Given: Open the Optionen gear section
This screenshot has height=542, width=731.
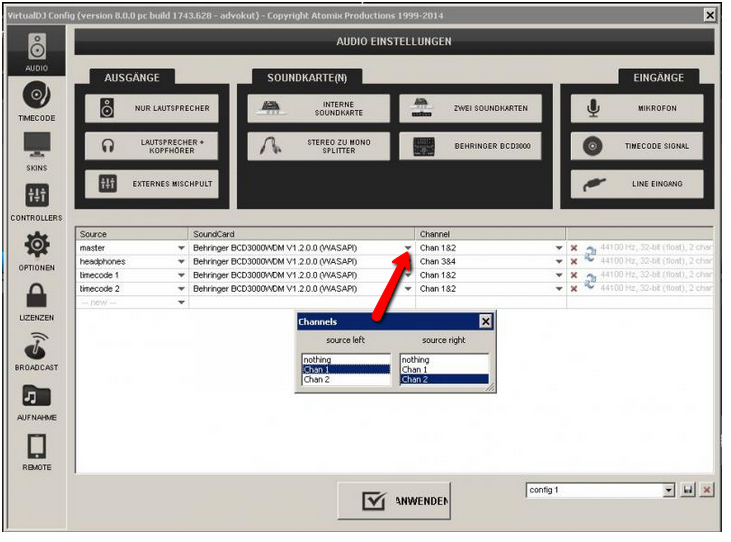Looking at the screenshot, I should pos(36,251).
